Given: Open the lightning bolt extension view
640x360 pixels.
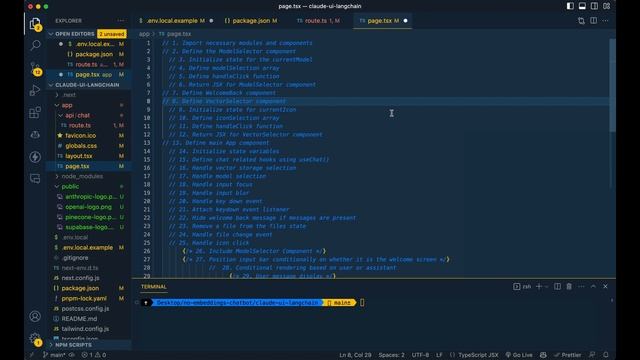Looking at the screenshot, I should click(x=35, y=157).
